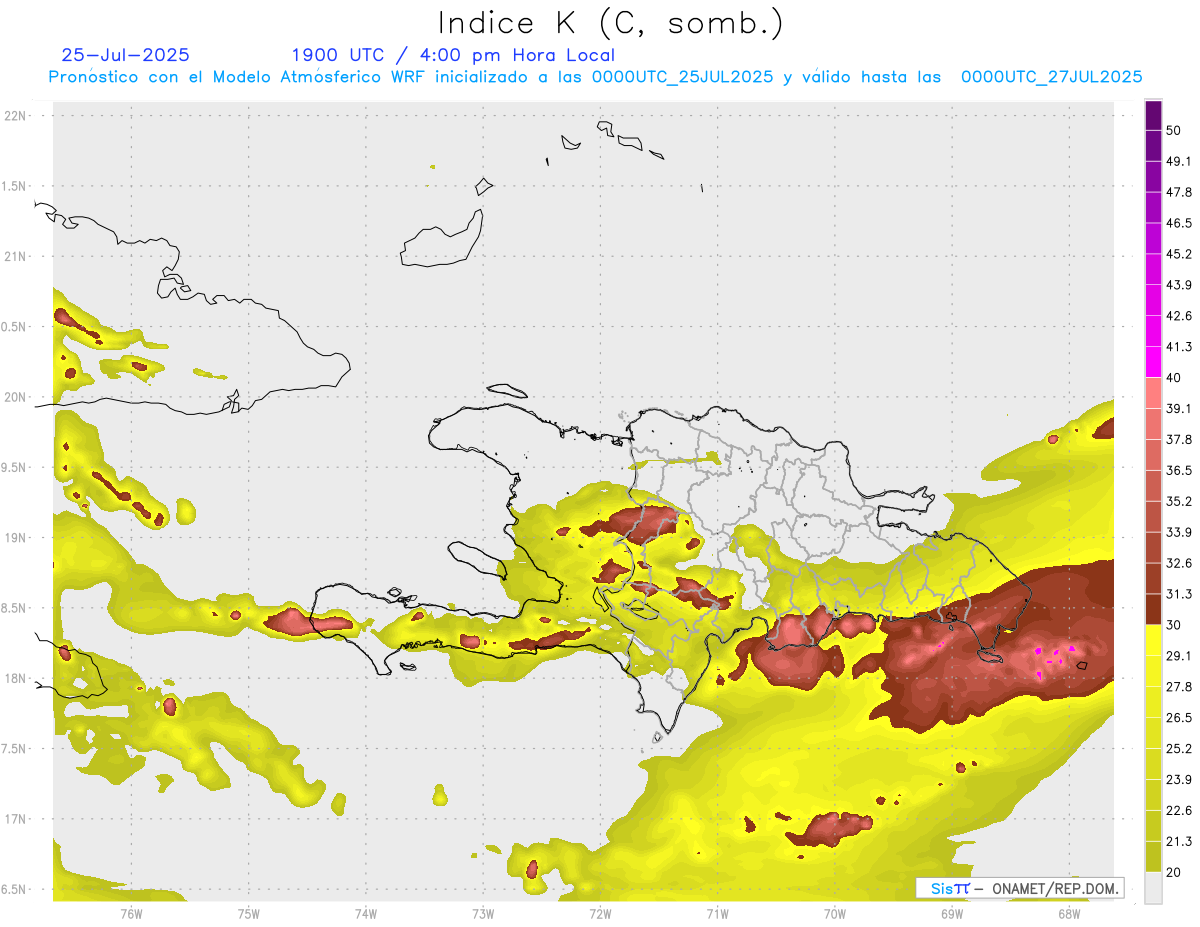
Task: Click the '74W' longitude label
Action: tap(365, 914)
